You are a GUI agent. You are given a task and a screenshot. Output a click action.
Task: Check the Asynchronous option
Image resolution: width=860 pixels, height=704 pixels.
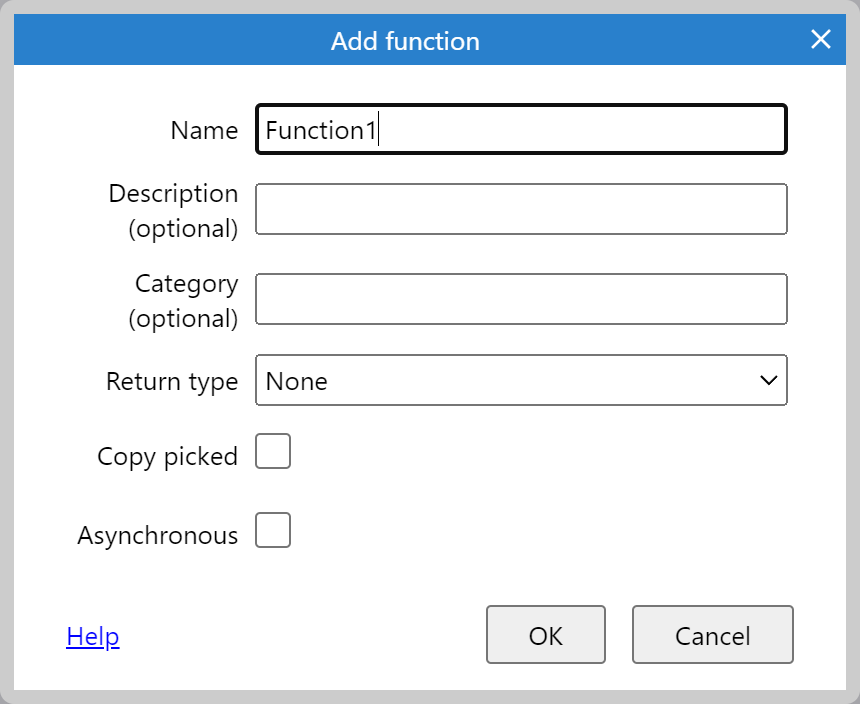273,530
